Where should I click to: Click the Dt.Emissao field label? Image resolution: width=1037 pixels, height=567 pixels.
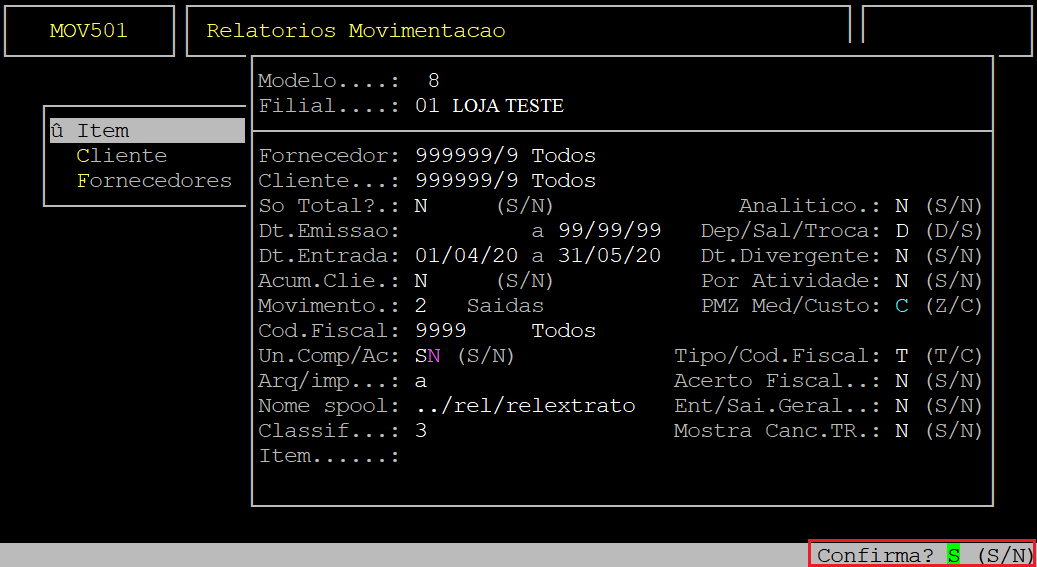click(x=329, y=231)
